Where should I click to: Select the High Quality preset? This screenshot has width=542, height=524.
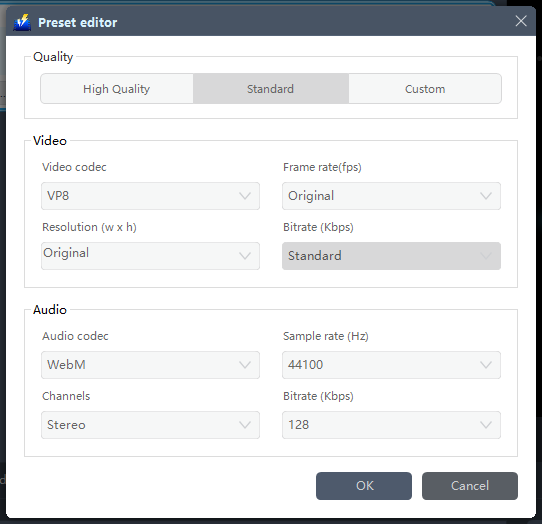click(117, 89)
